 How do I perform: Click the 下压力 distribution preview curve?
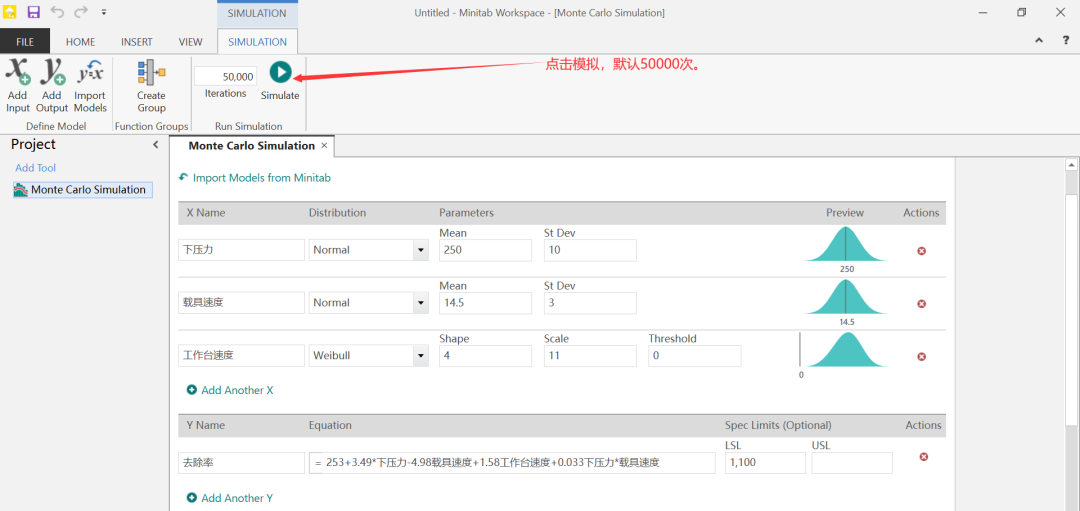point(847,245)
